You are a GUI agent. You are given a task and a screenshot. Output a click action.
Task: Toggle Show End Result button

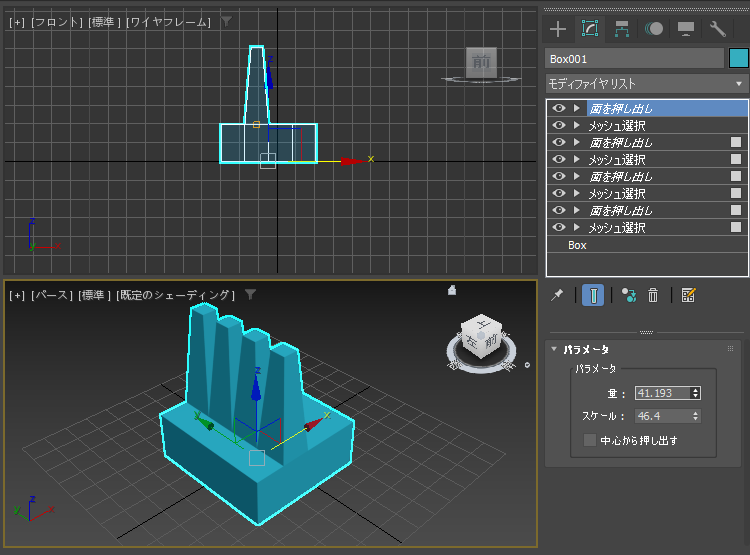click(x=593, y=295)
